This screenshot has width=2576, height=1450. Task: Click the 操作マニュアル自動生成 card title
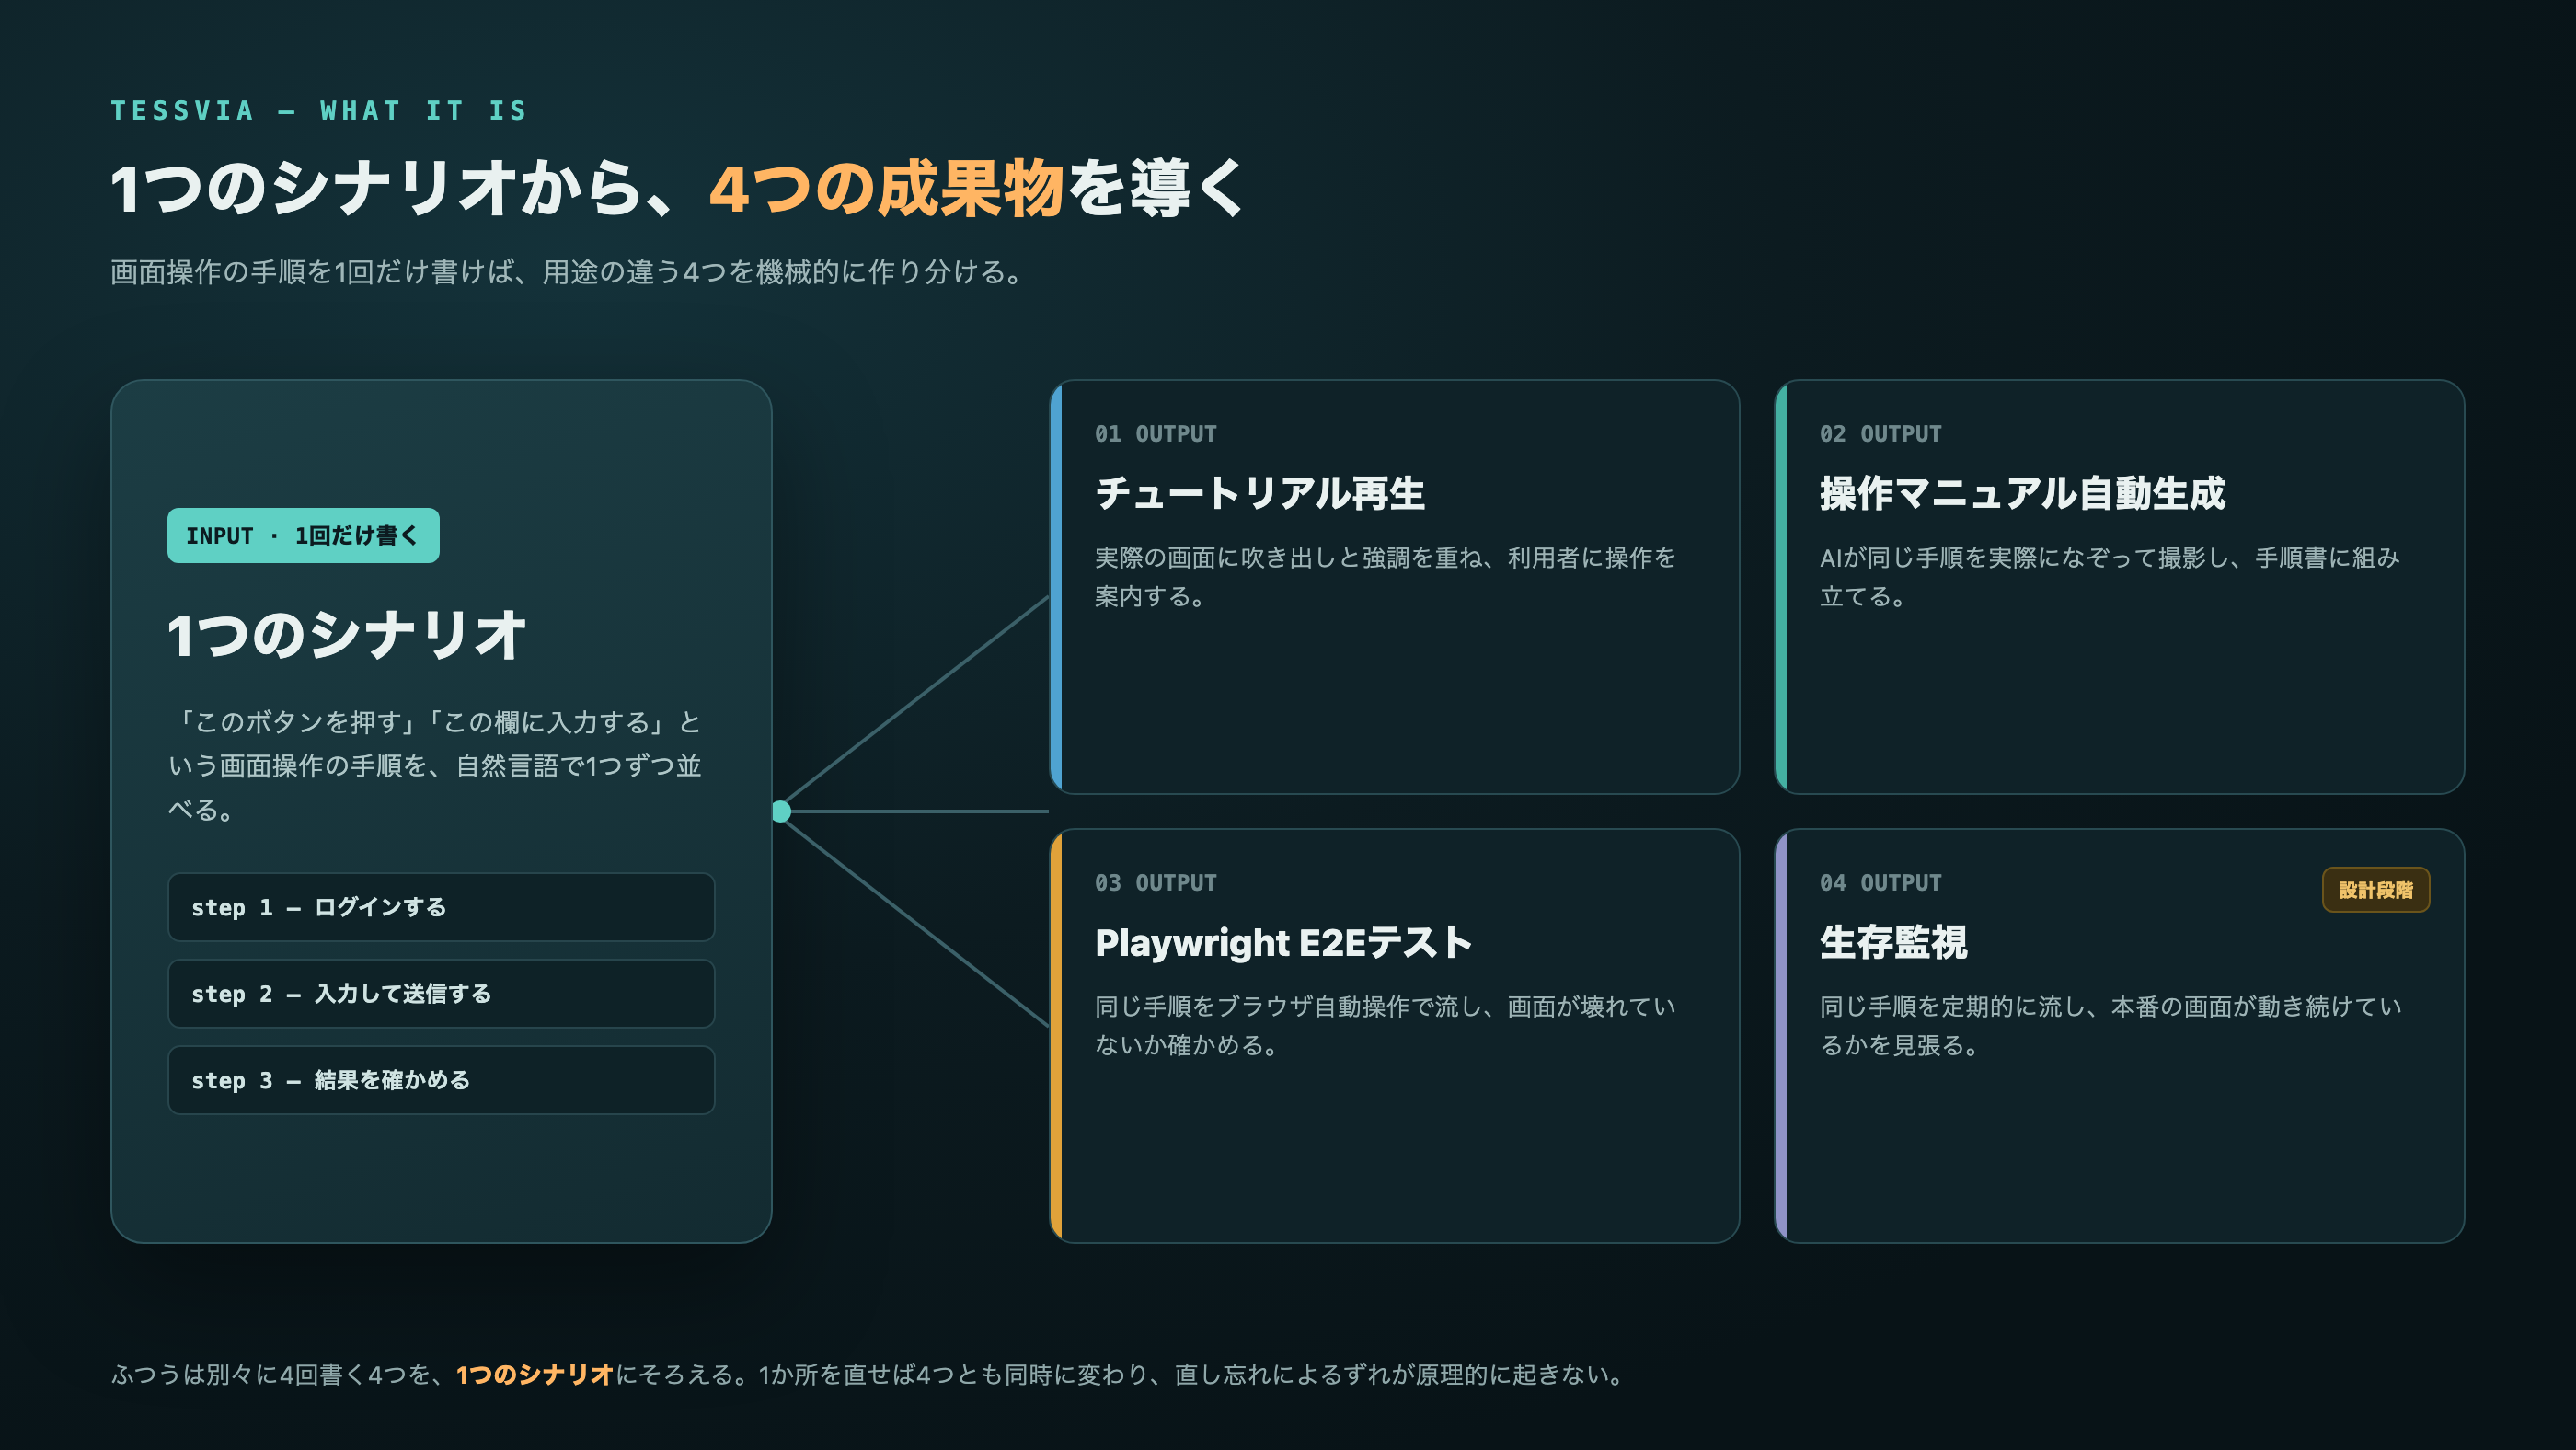point(2022,493)
